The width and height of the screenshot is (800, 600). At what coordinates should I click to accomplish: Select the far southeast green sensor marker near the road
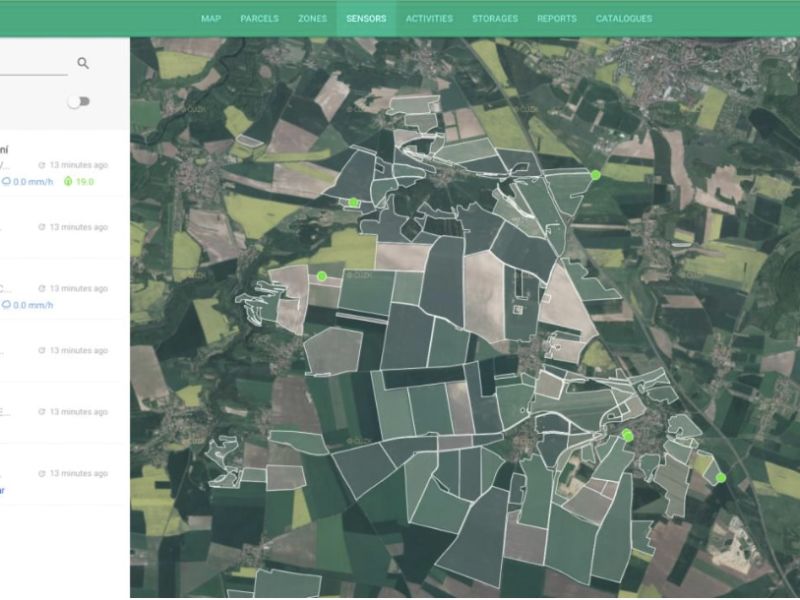point(720,478)
